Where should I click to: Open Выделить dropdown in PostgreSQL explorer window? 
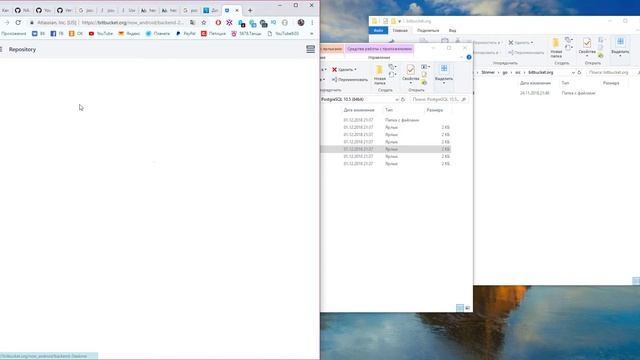pyautogui.click(x=444, y=74)
